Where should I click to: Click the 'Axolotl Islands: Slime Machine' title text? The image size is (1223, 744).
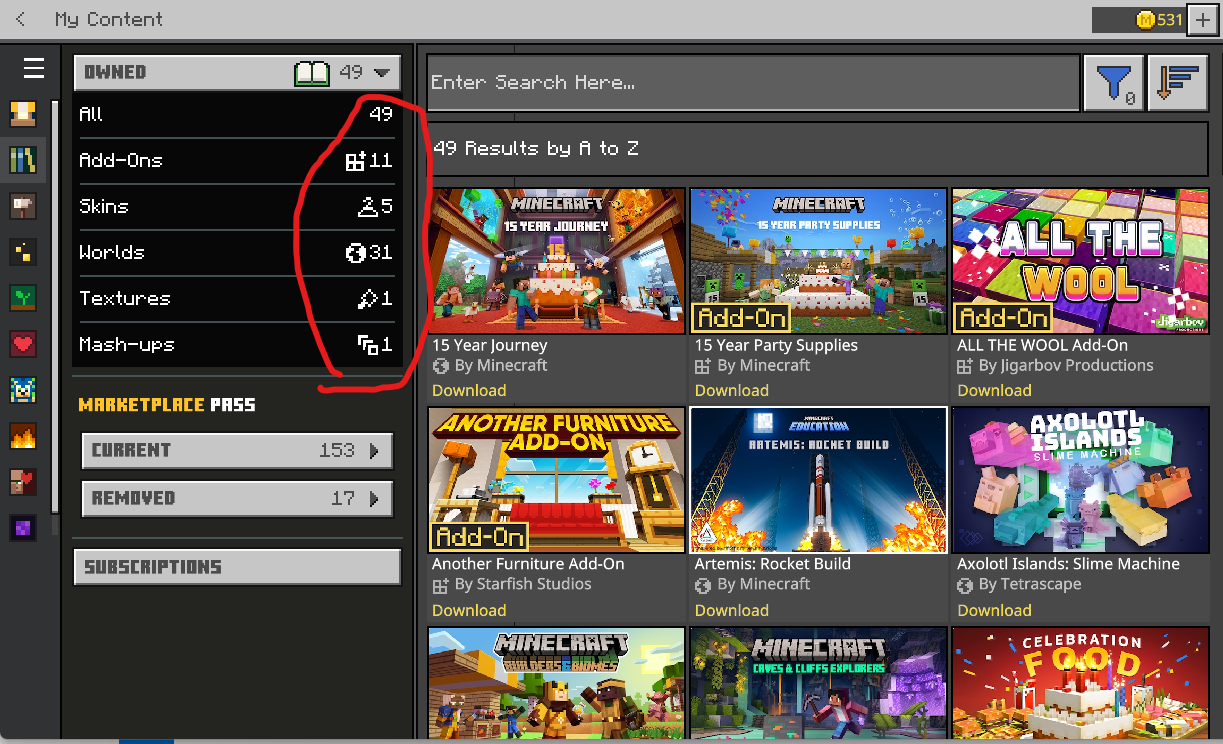[x=1068, y=564]
